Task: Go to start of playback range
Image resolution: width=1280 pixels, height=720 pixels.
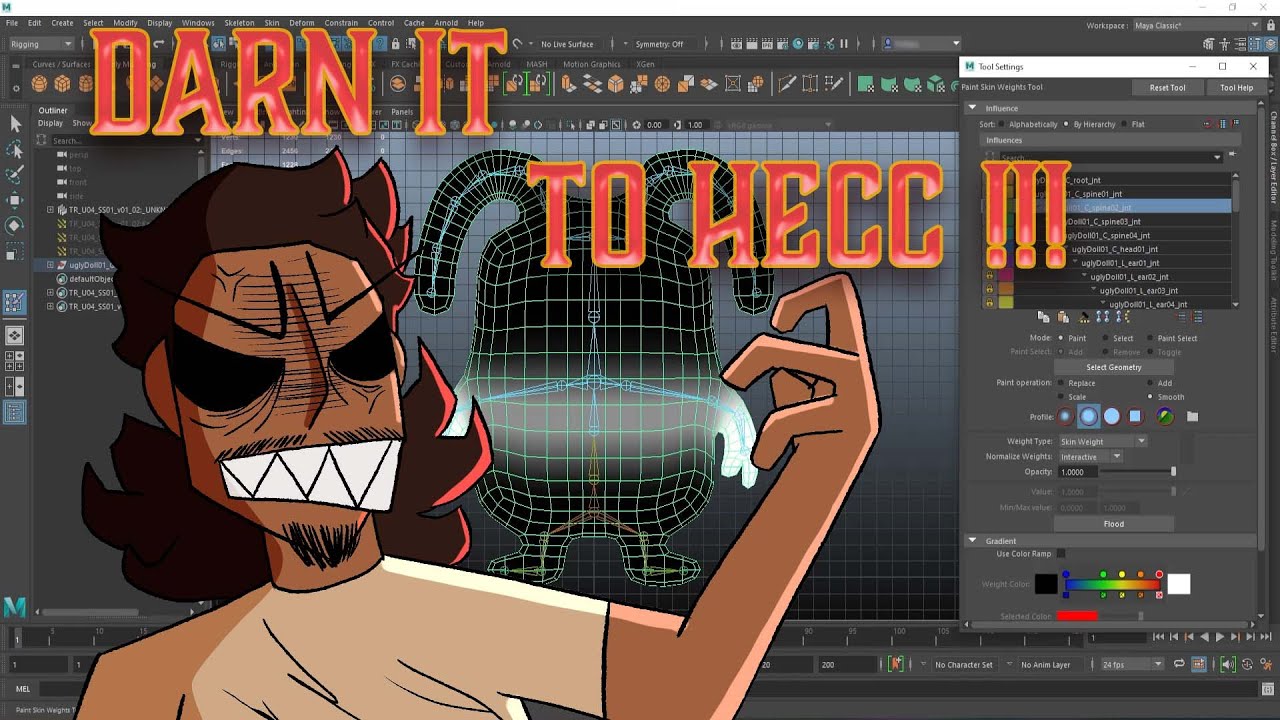Action: pos(1158,637)
